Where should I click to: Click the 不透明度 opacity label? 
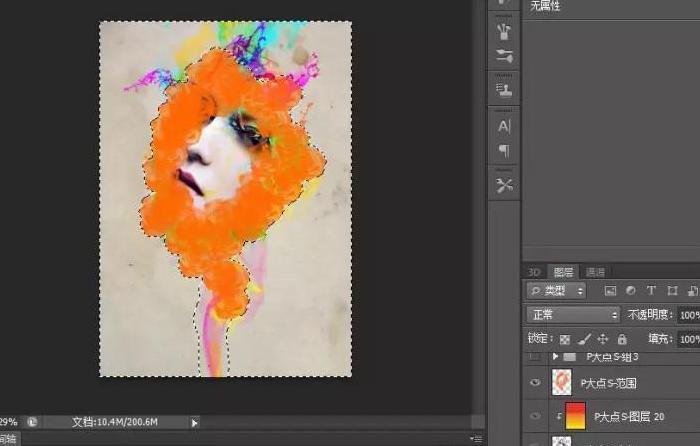[650, 315]
